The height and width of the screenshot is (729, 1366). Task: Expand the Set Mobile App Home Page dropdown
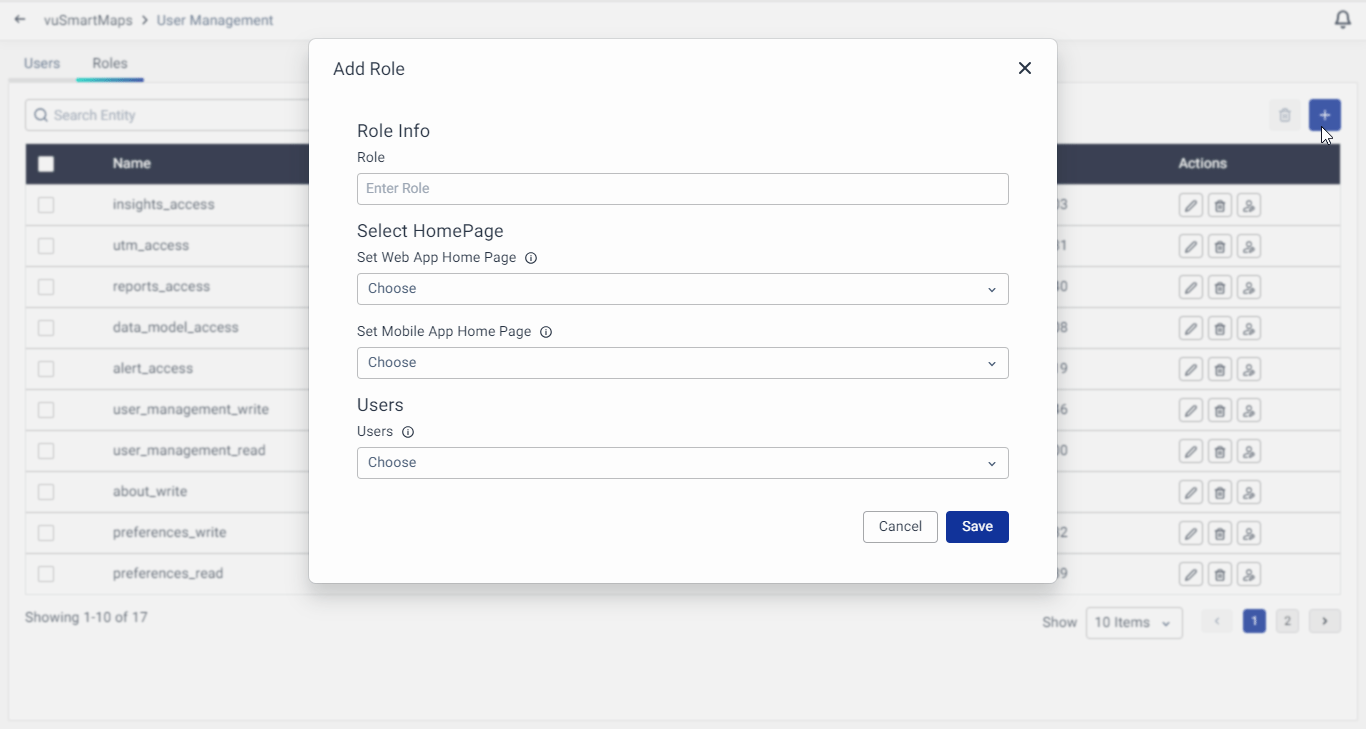(682, 363)
